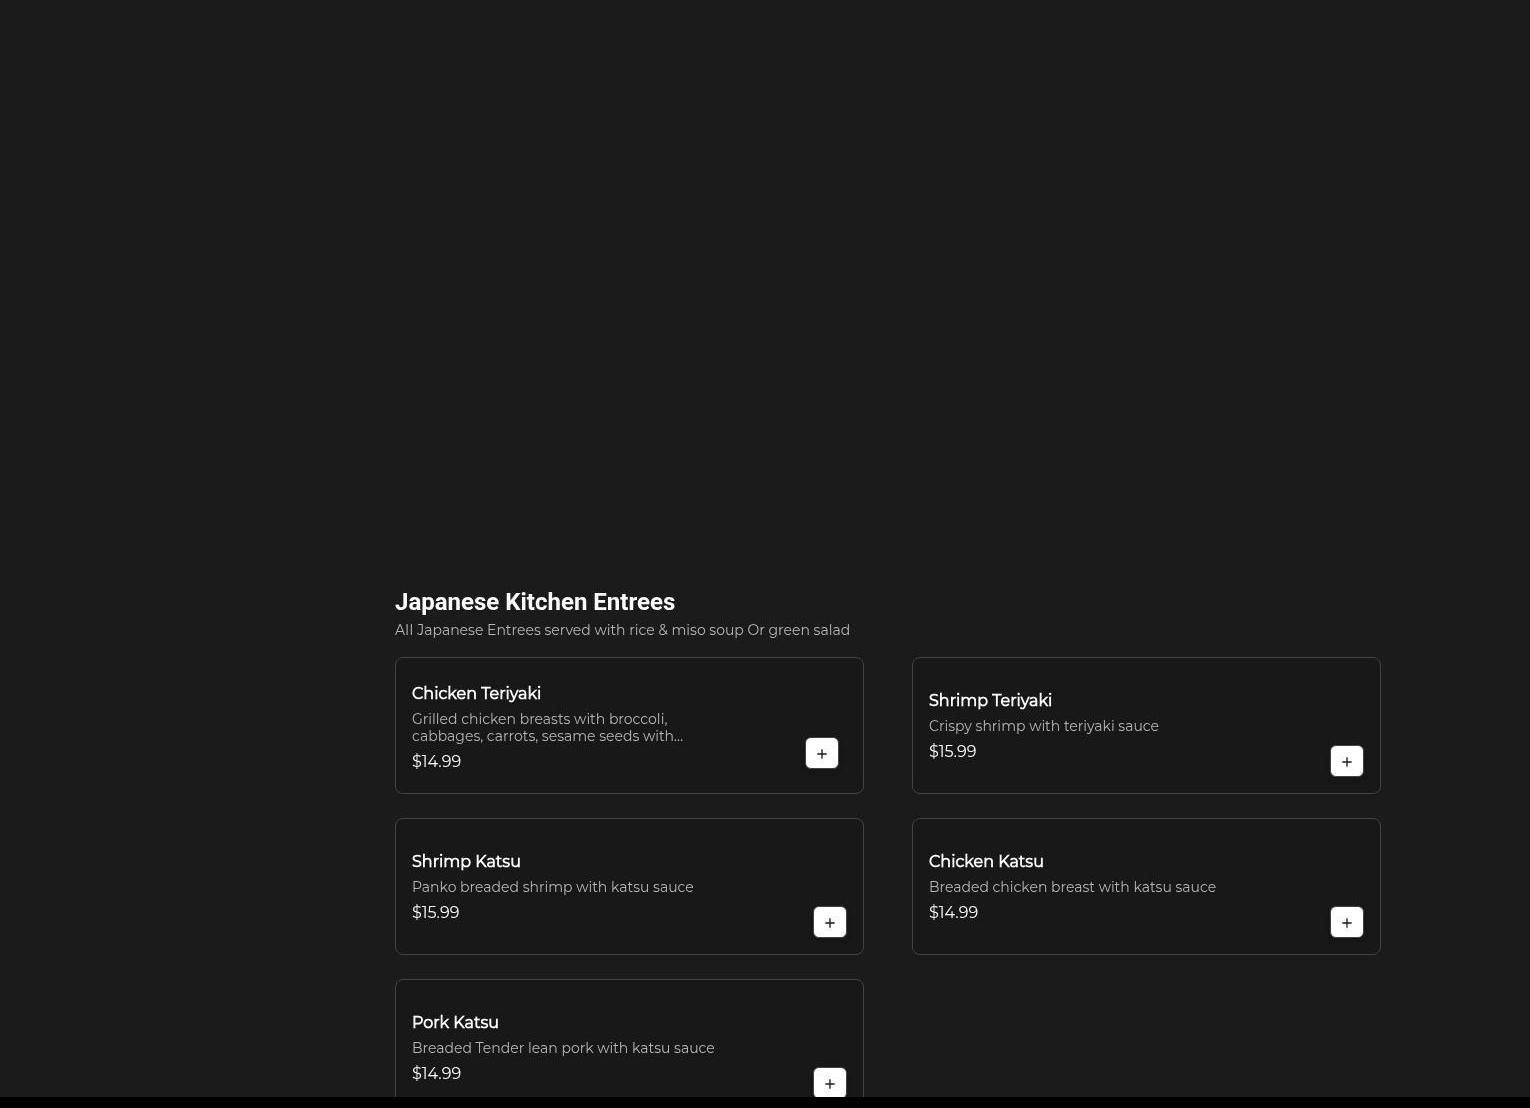Open the Chicken Teriyaki item title

[476, 693]
